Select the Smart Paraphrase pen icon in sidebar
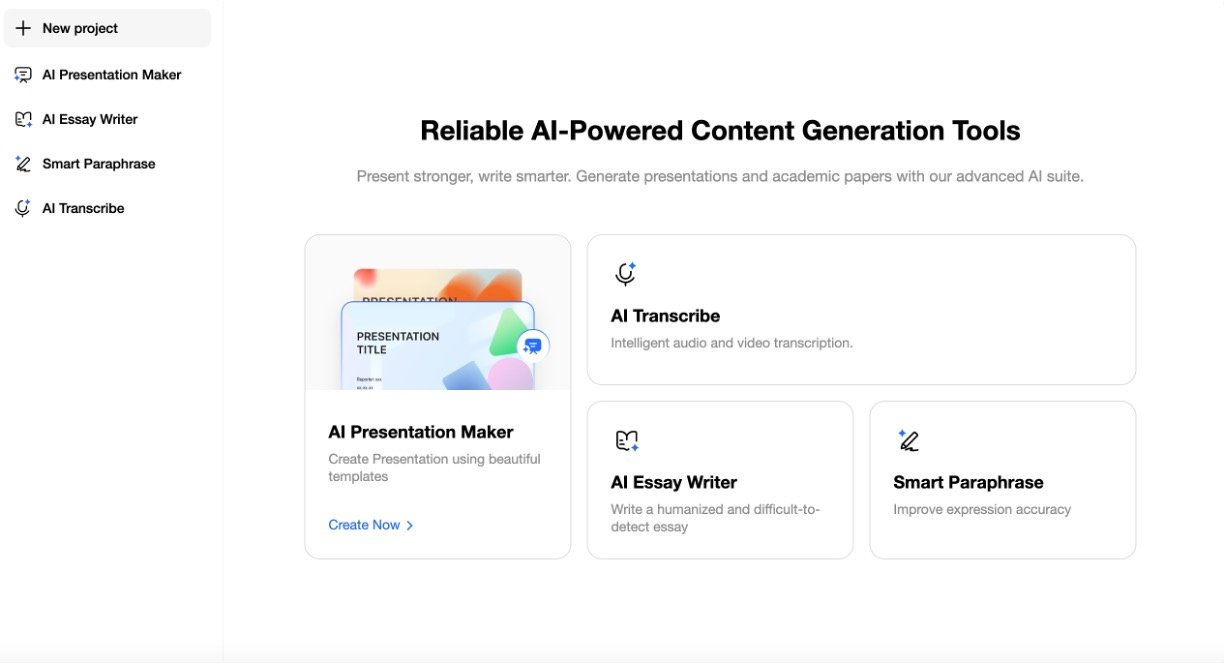 click(x=23, y=163)
